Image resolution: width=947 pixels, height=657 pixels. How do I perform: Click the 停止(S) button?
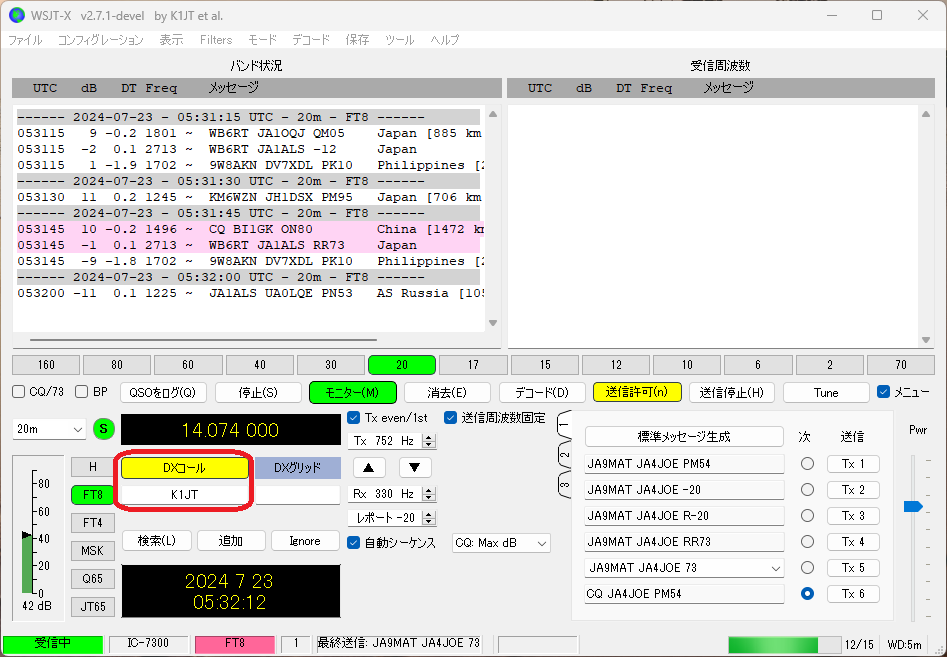pyautogui.click(x=258, y=393)
